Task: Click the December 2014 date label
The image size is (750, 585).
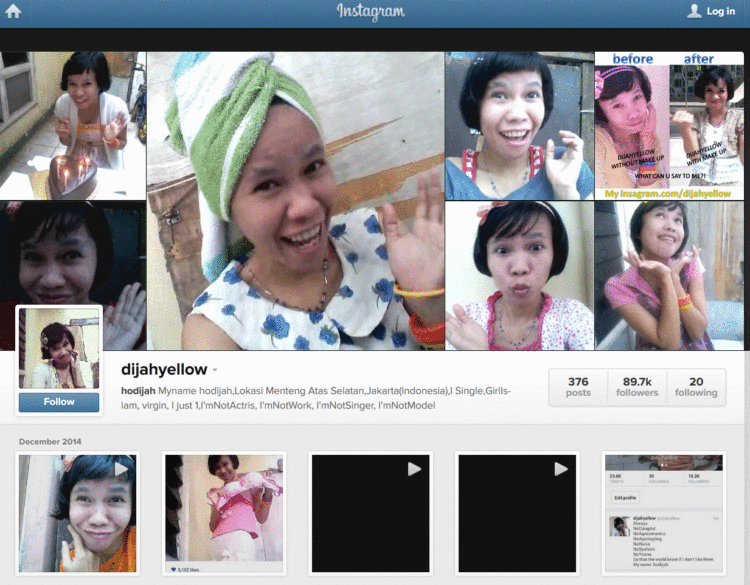Action: click(50, 442)
